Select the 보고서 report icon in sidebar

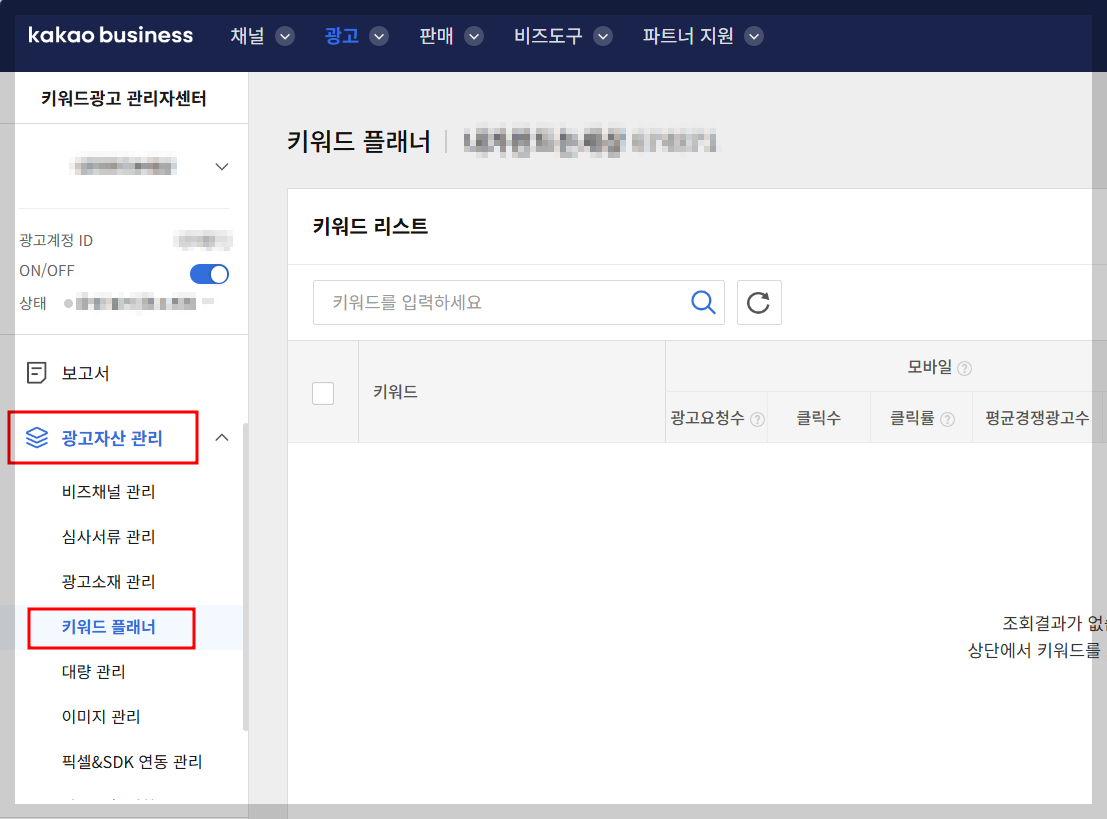39,371
